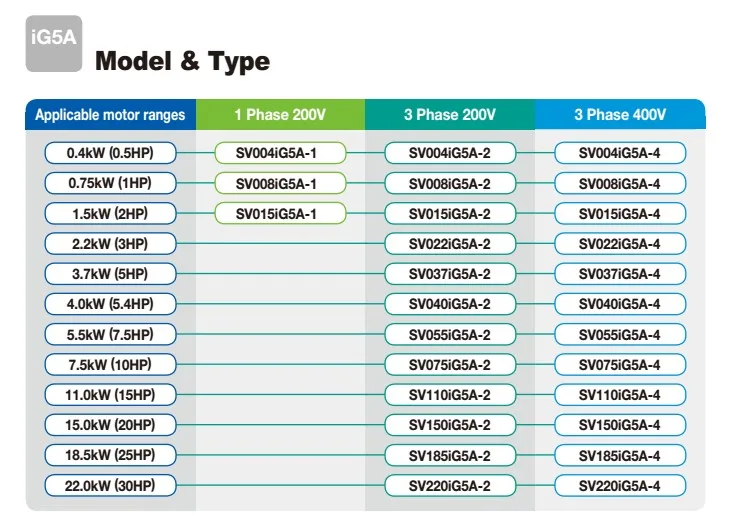This screenshot has width=729, height=522.
Task: Click the SV055iG5A-4 model pill
Action: click(620, 335)
